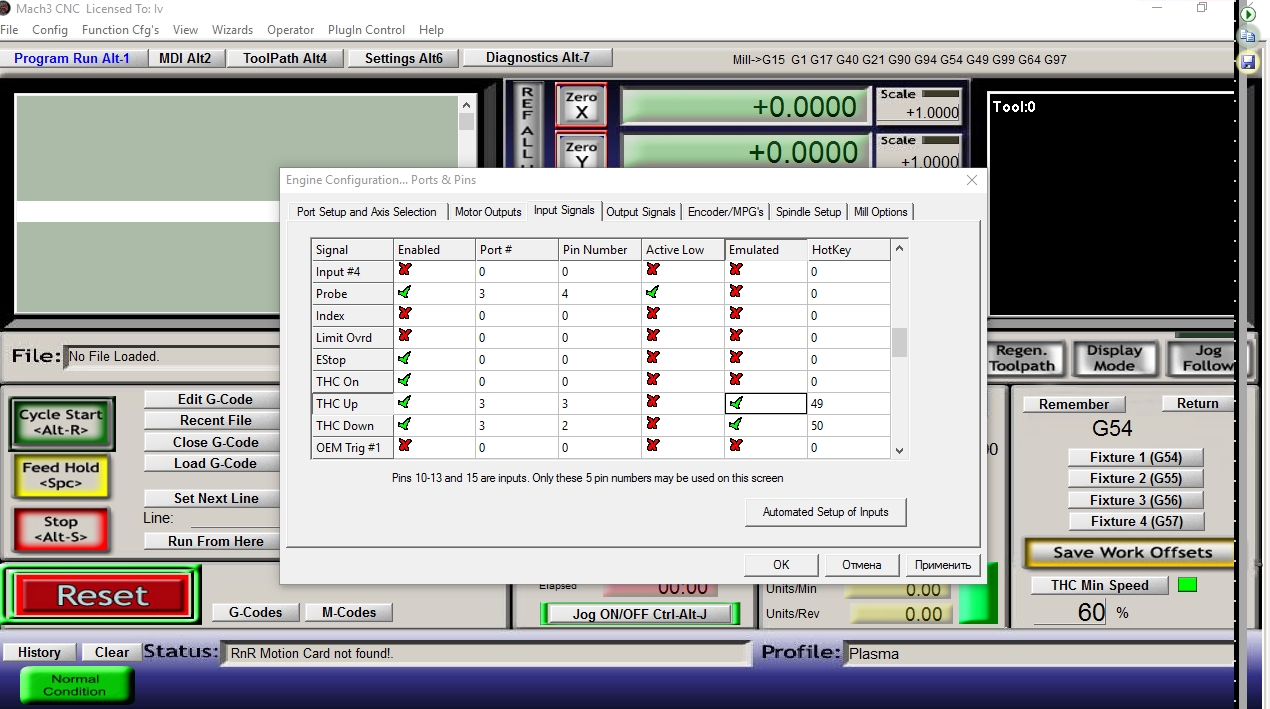Click the signals table scrollbar thumb
The width and height of the screenshot is (1270, 709).
[x=899, y=343]
